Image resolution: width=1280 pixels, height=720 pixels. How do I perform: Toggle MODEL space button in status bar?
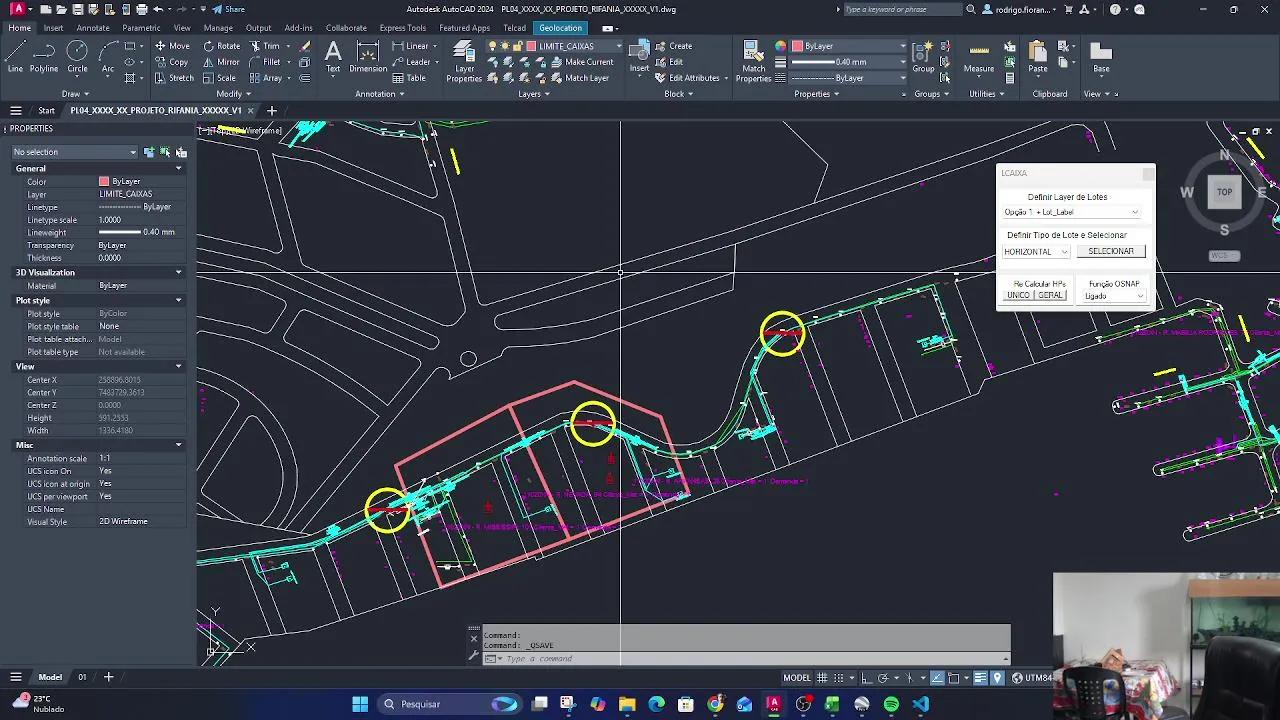[797, 678]
